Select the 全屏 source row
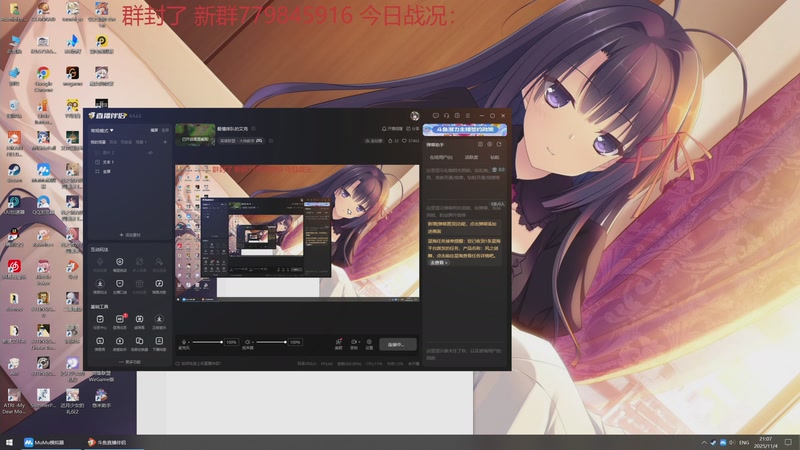This screenshot has height=450, width=800. [130, 171]
